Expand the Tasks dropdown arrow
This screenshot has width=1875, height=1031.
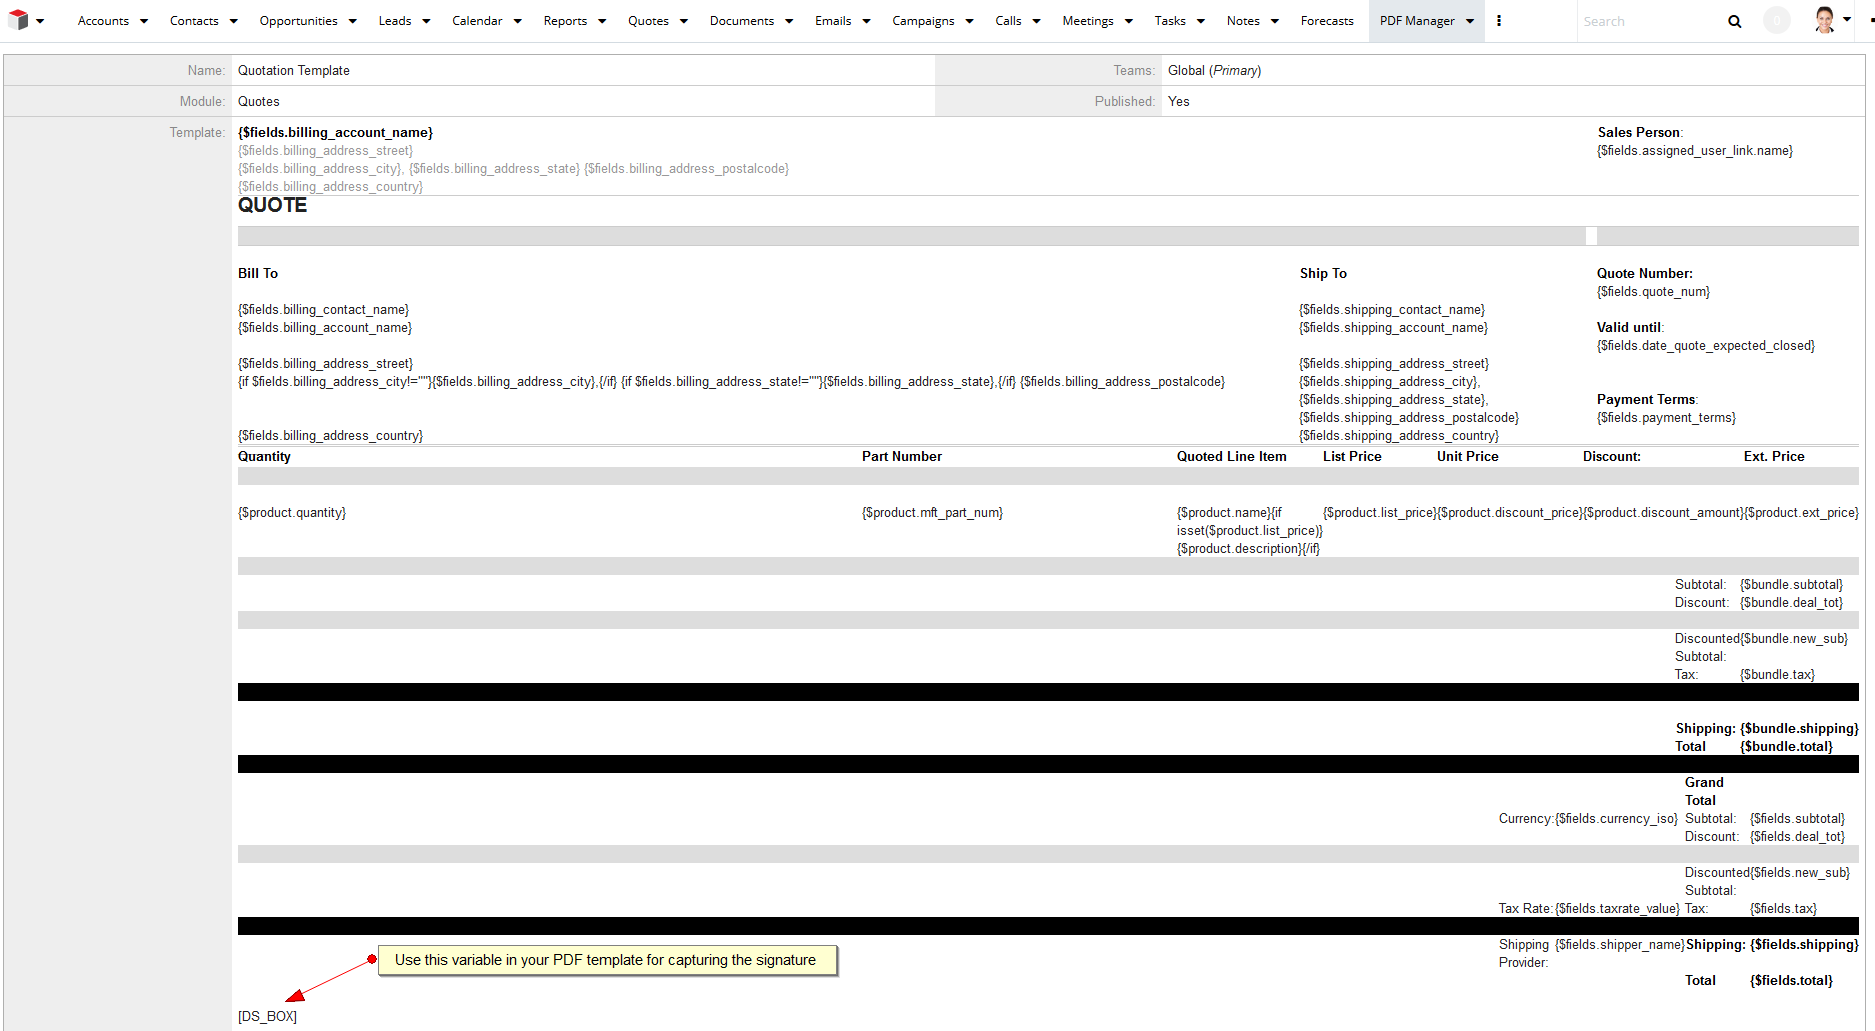(x=1201, y=21)
